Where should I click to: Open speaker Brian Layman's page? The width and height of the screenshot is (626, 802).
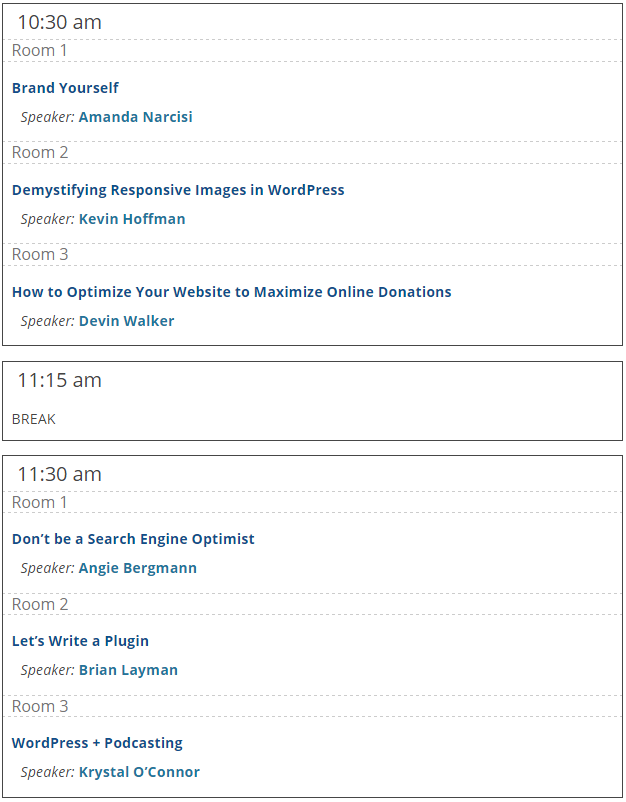point(128,670)
